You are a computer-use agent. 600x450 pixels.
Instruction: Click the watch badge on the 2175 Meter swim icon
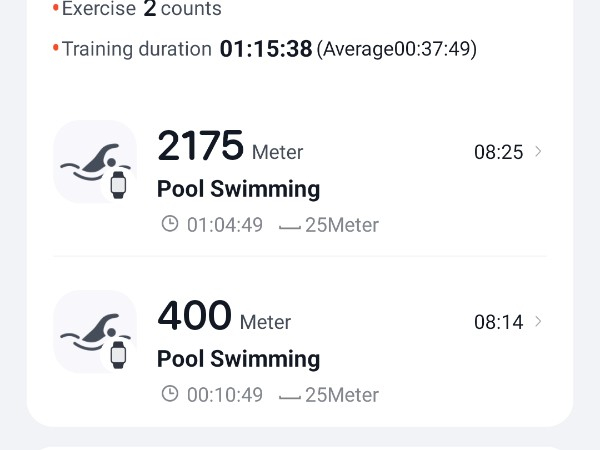point(119,184)
